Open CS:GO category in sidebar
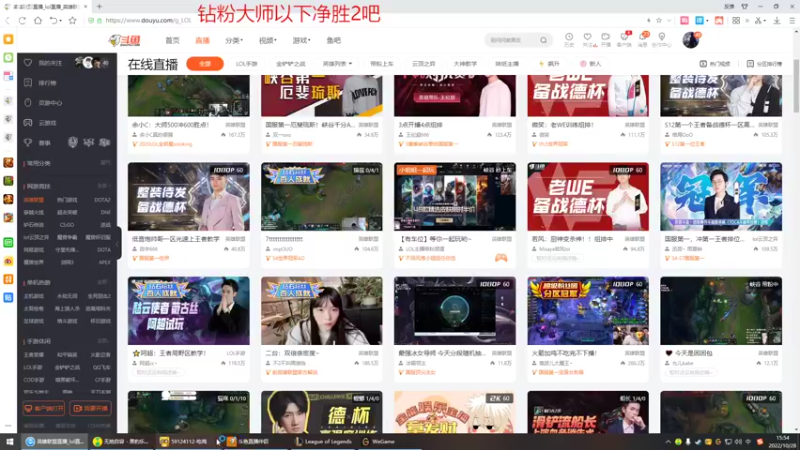This screenshot has width=800, height=450. point(67,225)
